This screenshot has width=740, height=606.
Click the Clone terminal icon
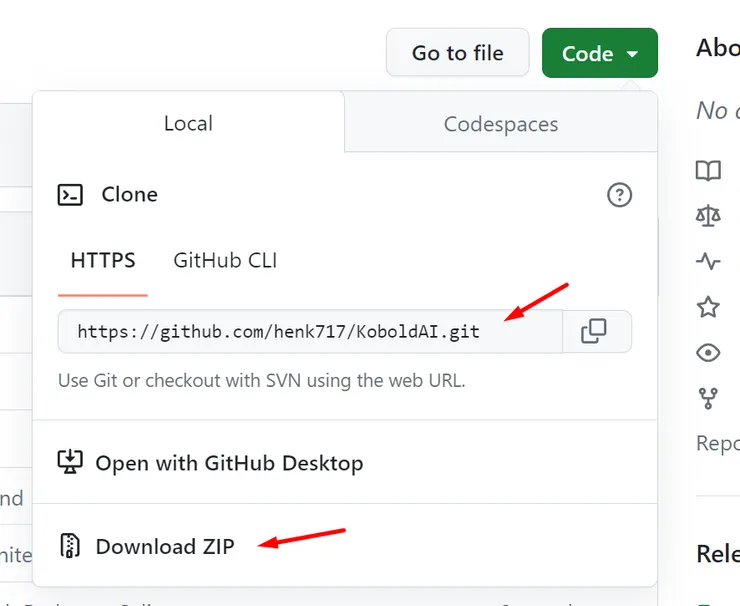(x=70, y=195)
